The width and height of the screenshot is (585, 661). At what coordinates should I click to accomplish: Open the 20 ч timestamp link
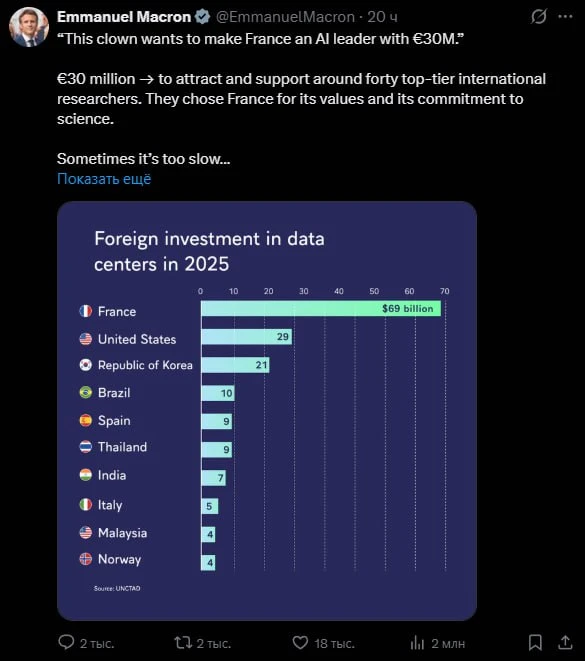point(382,17)
